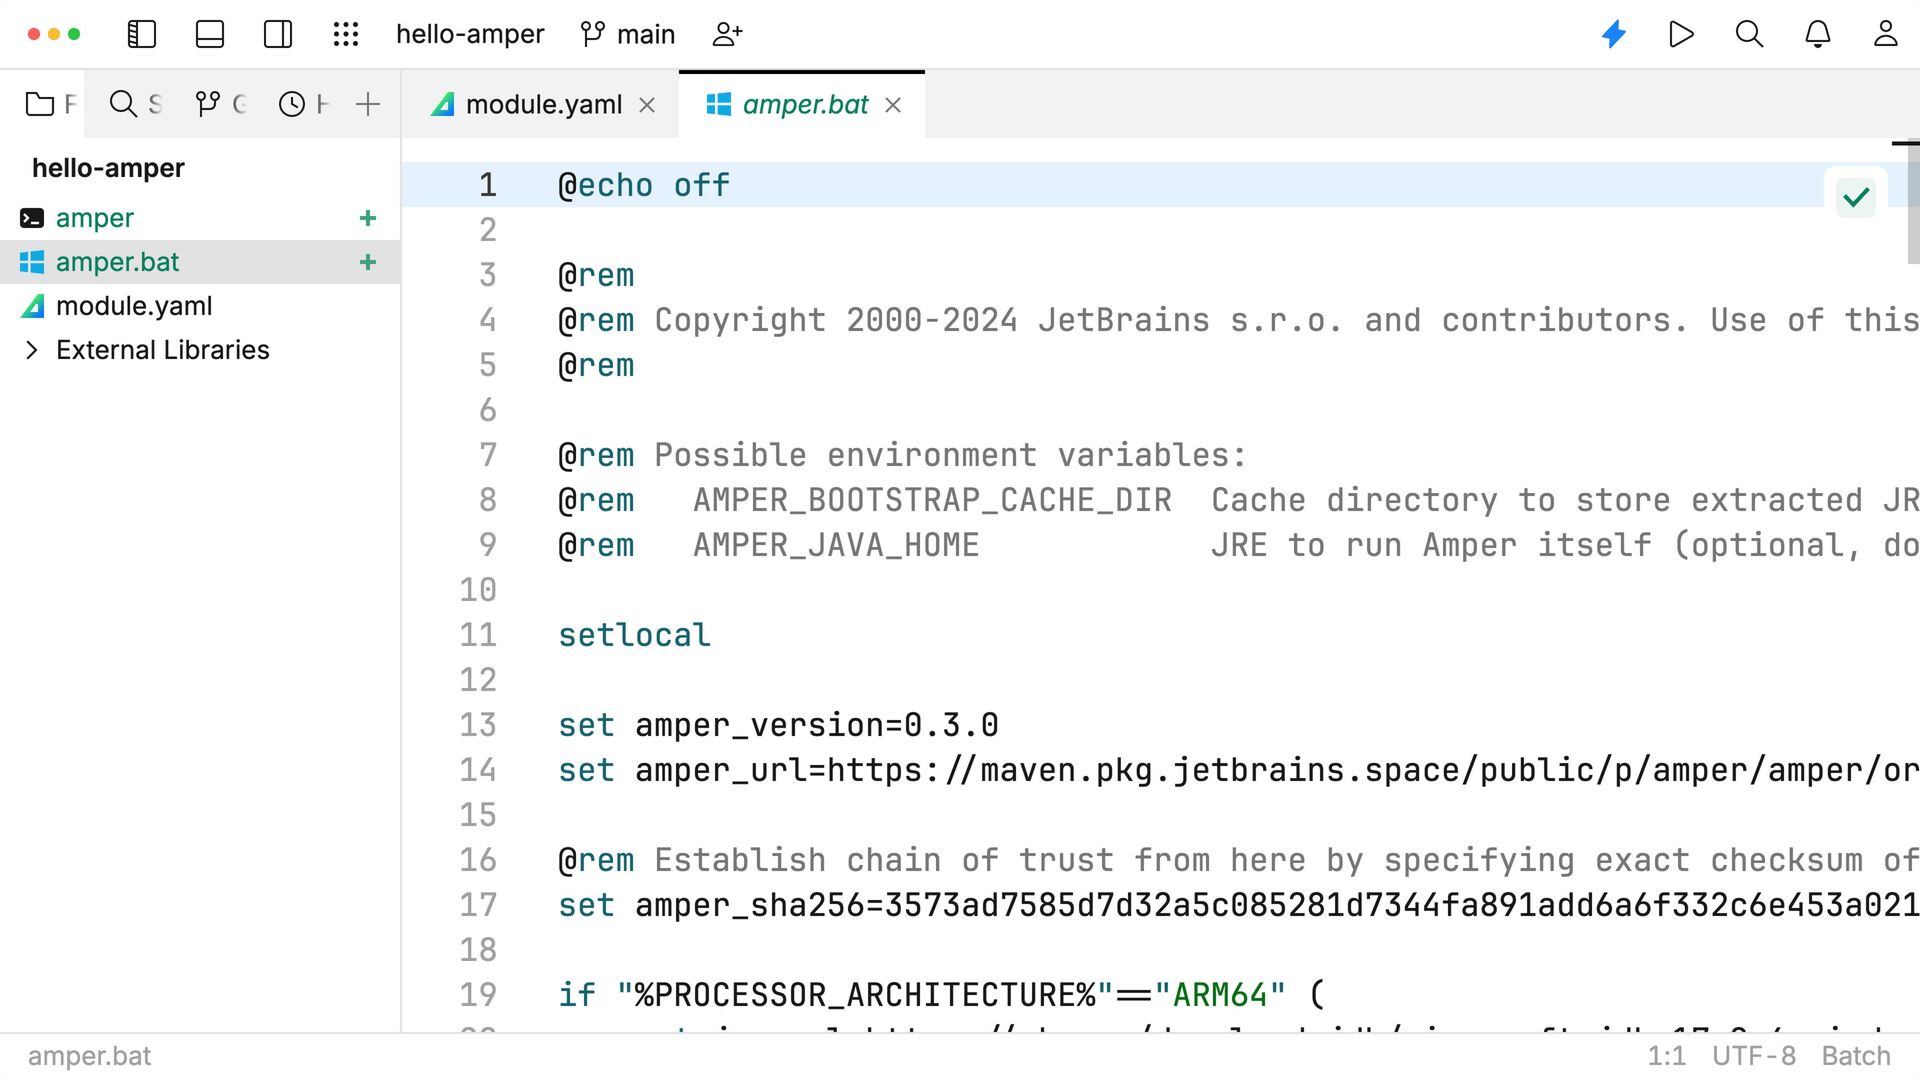Click the '@echo off' line

click(644, 185)
